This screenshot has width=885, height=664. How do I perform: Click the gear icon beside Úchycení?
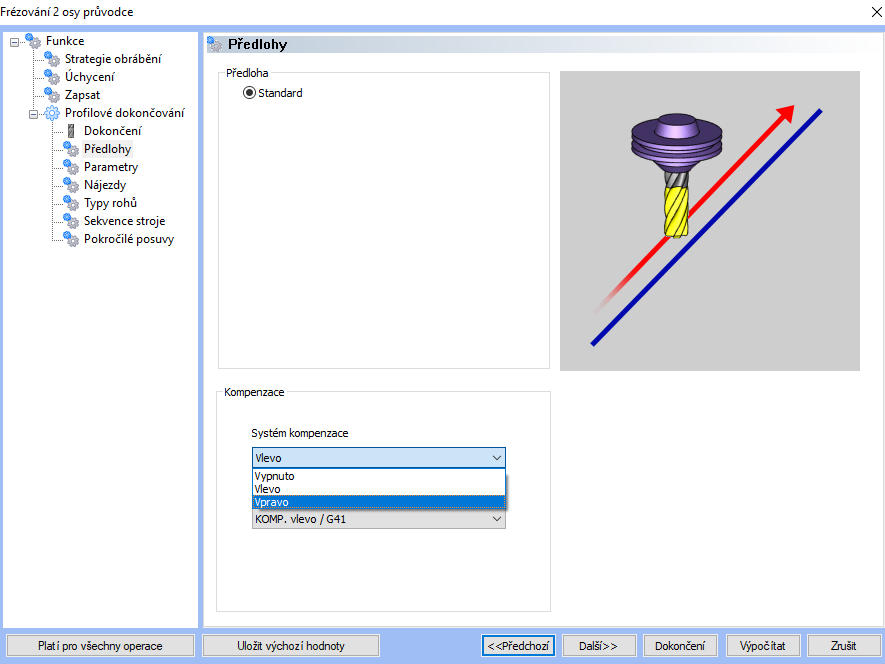coord(52,77)
